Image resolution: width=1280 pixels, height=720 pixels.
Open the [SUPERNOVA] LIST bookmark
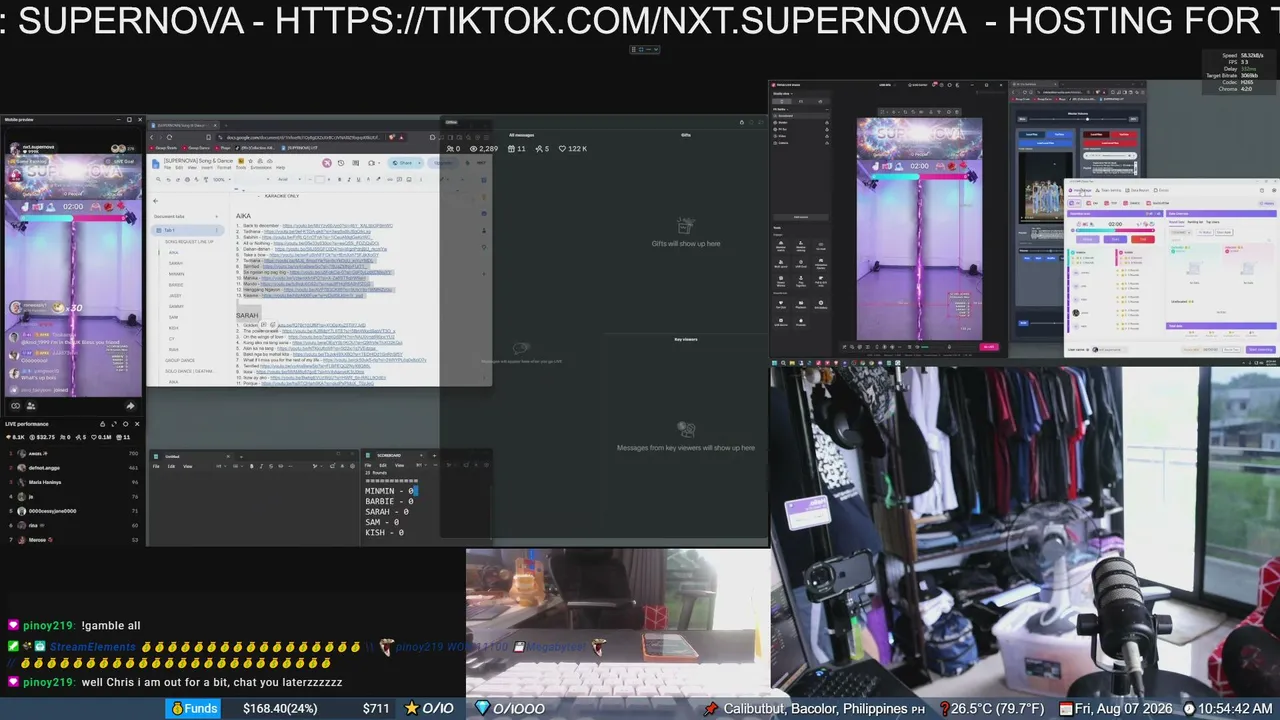(302, 148)
